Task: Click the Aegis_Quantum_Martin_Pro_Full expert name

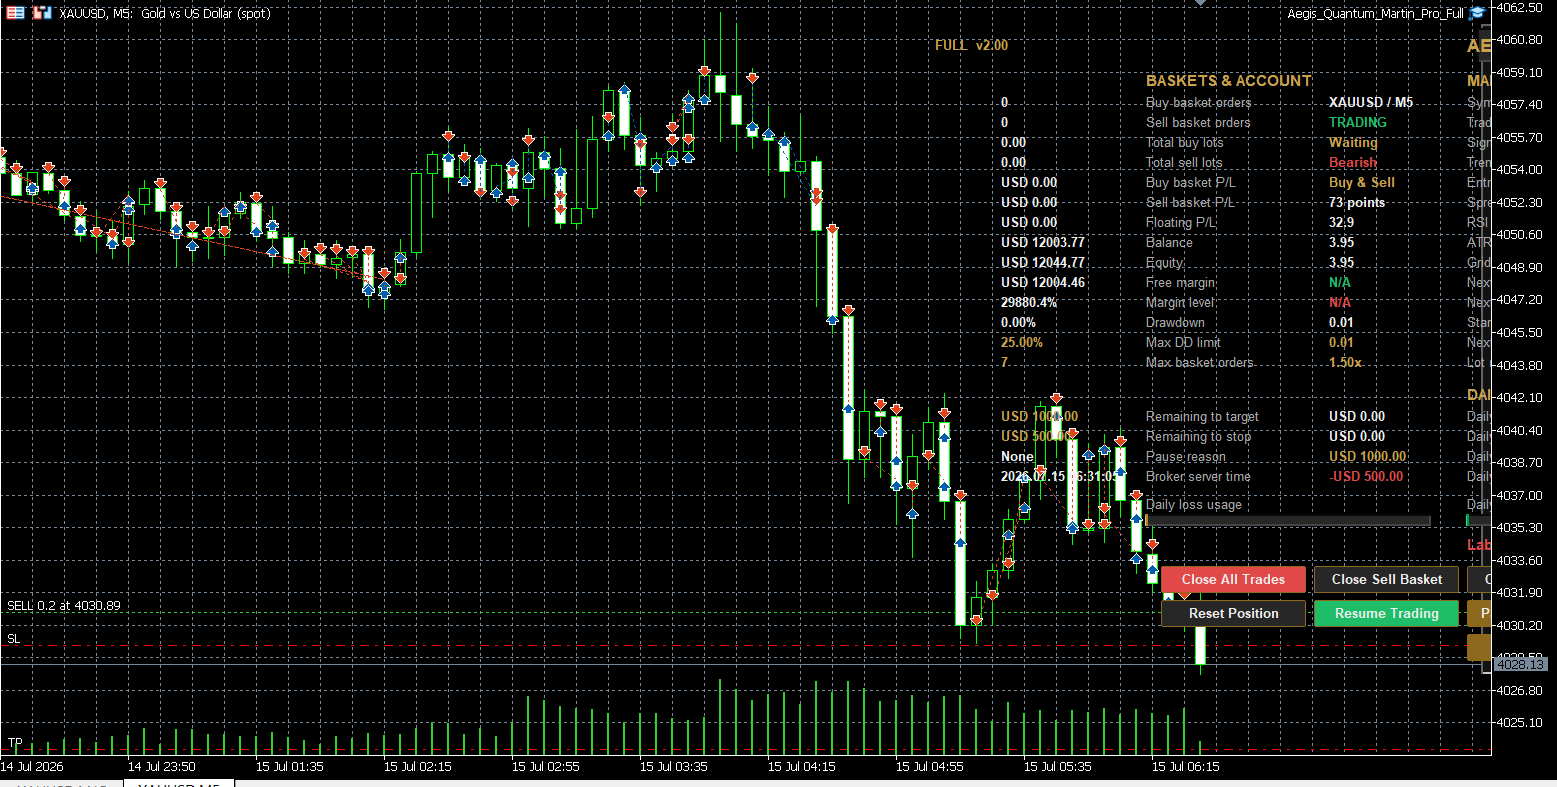Action: [1375, 14]
